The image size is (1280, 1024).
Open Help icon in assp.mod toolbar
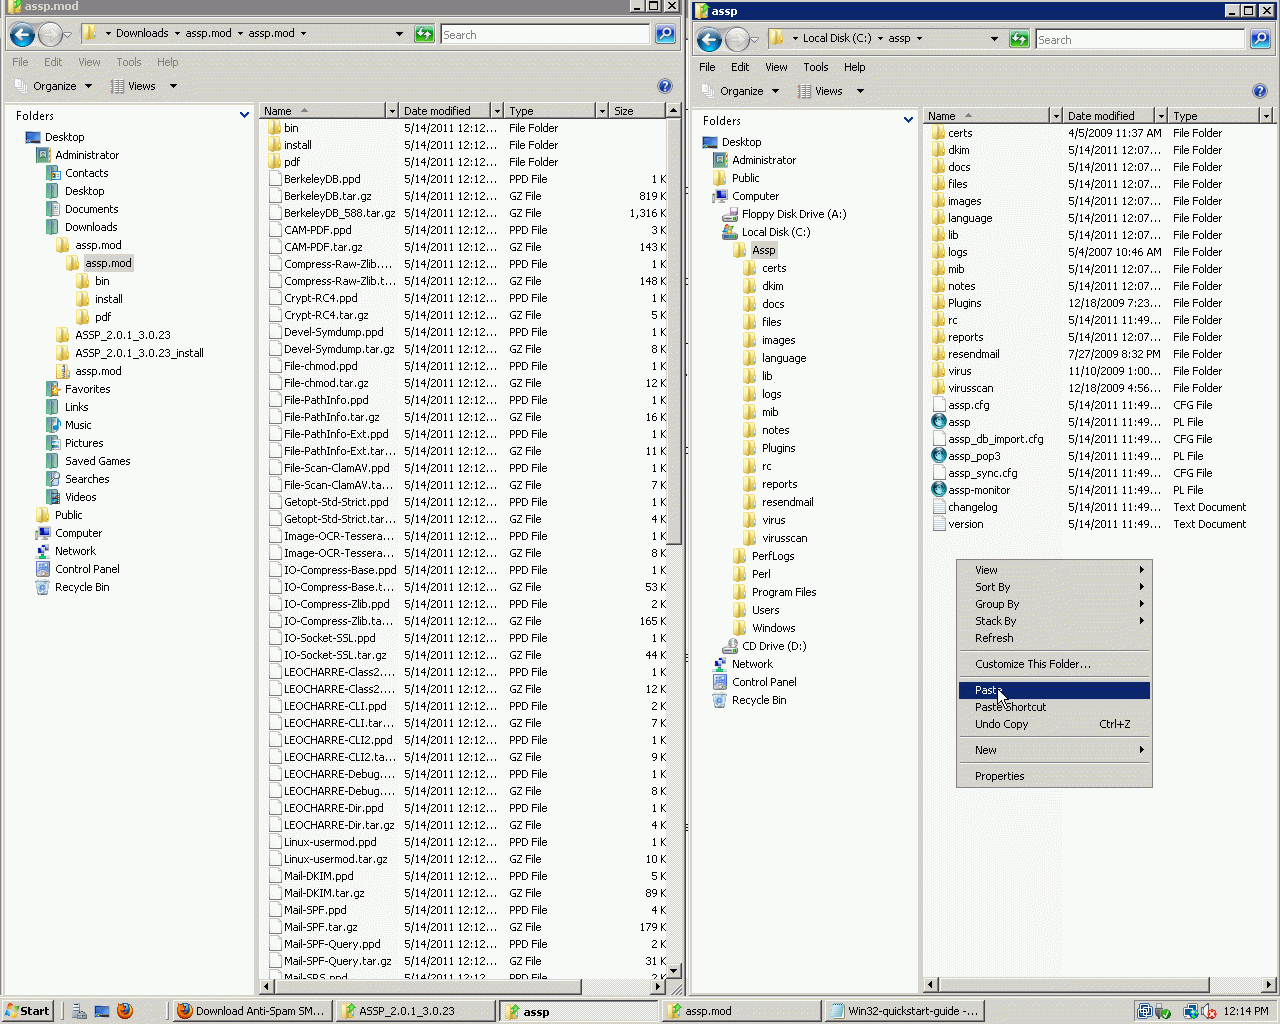click(665, 86)
